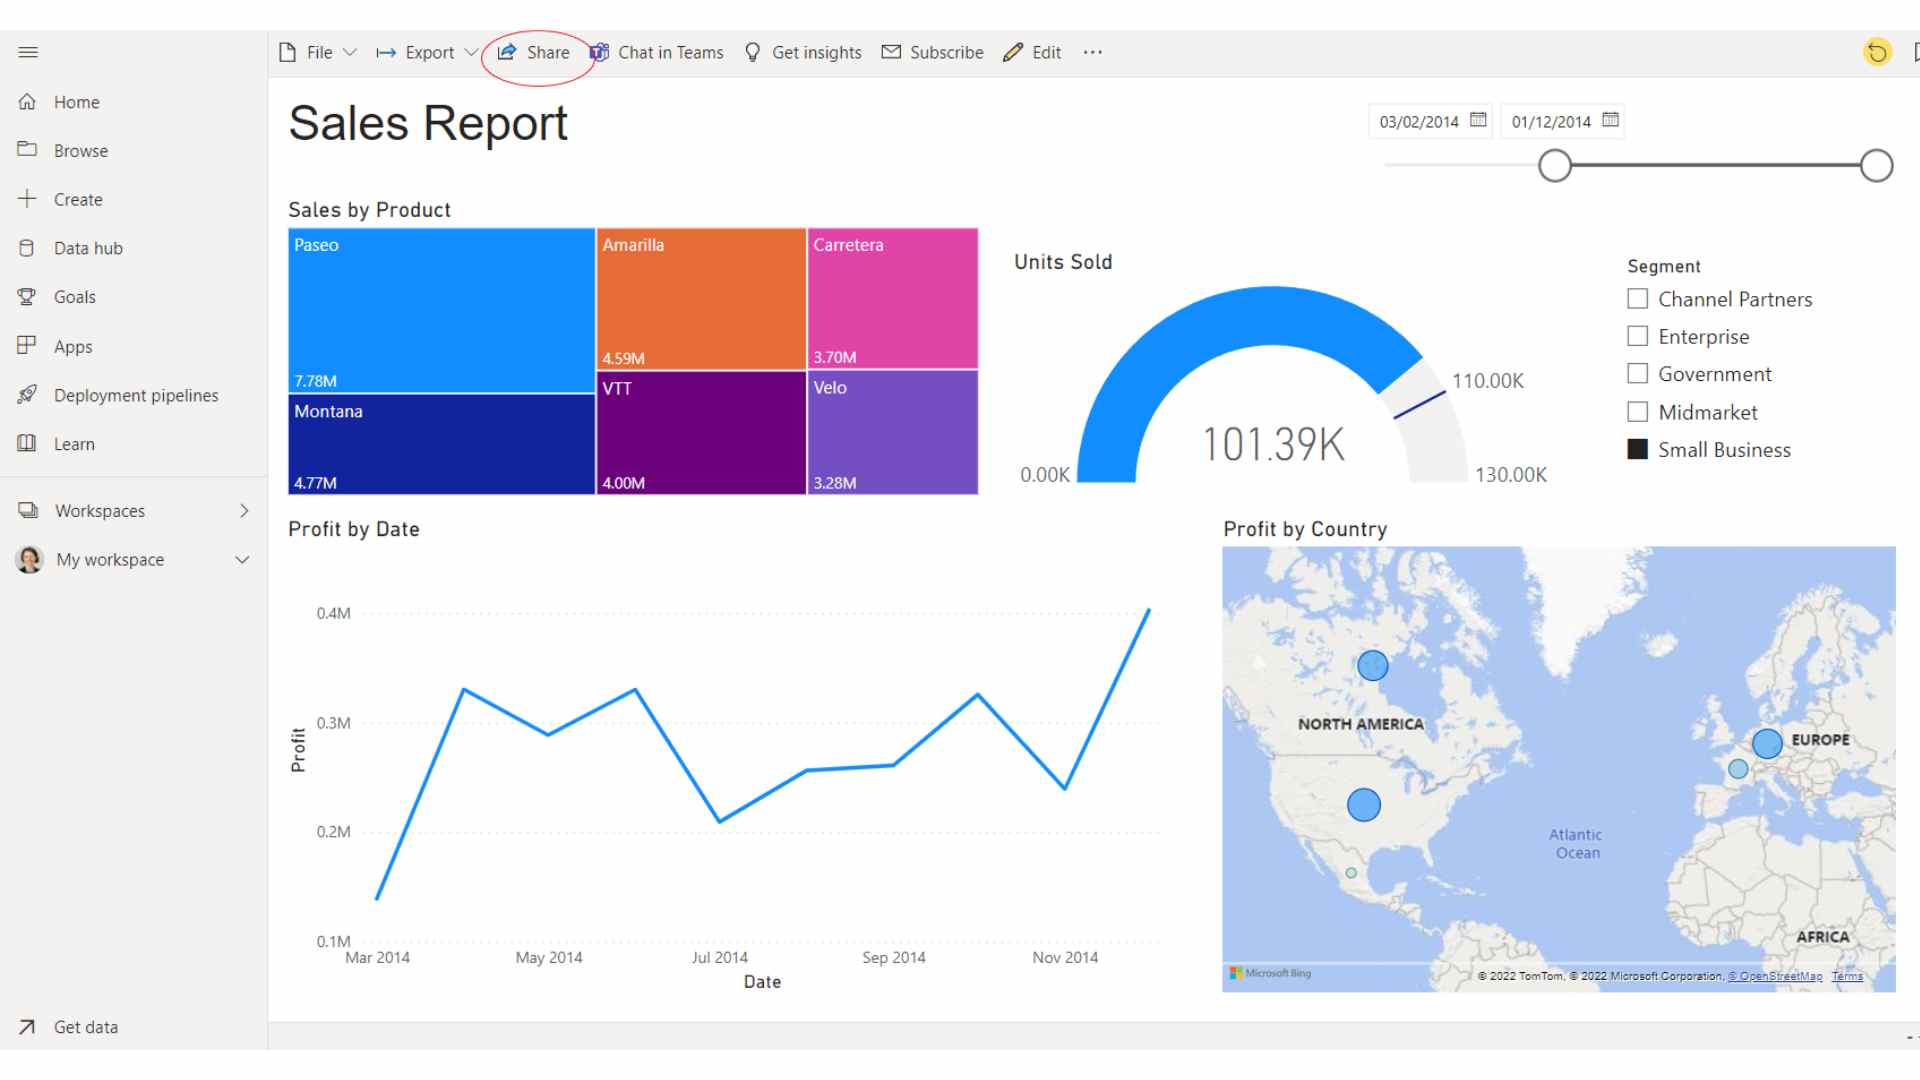Expand the Export dropdown arrow

[472, 52]
